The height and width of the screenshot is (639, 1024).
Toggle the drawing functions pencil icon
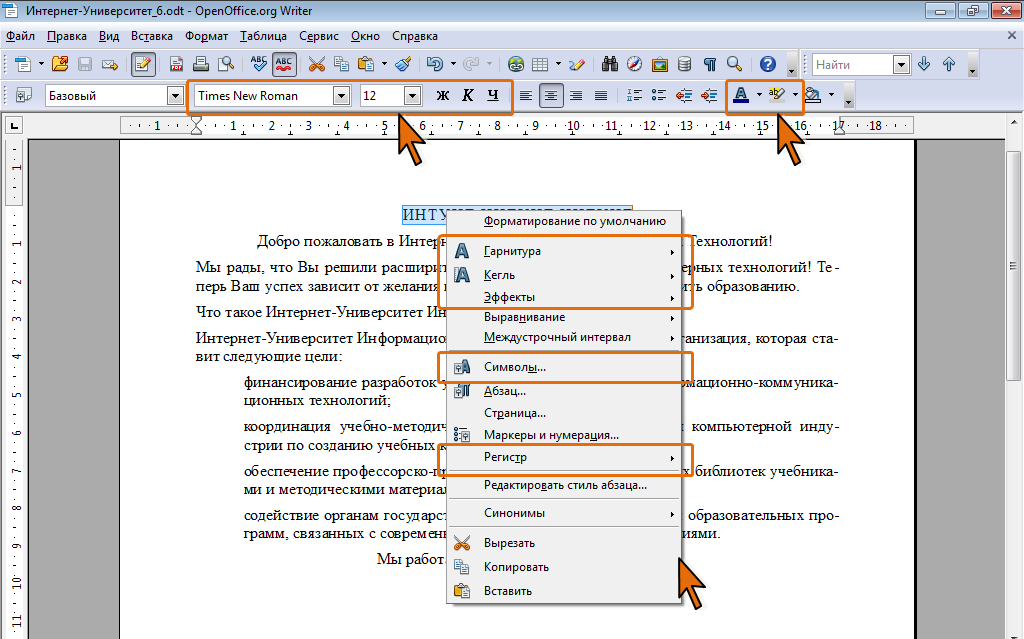(x=577, y=64)
